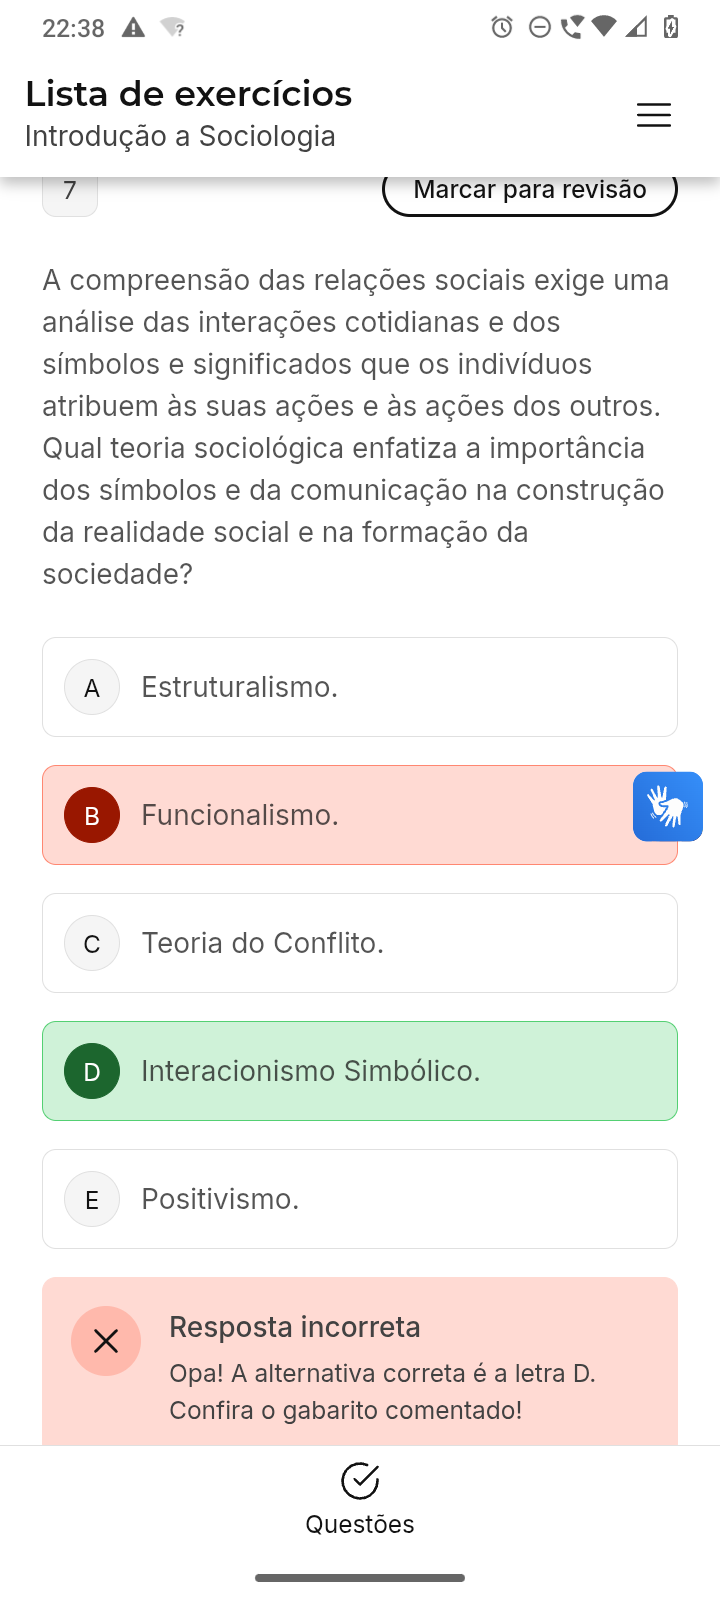This screenshot has height=1600, width=720.
Task: Tap the do-not-disturb status icon
Action: point(539,27)
